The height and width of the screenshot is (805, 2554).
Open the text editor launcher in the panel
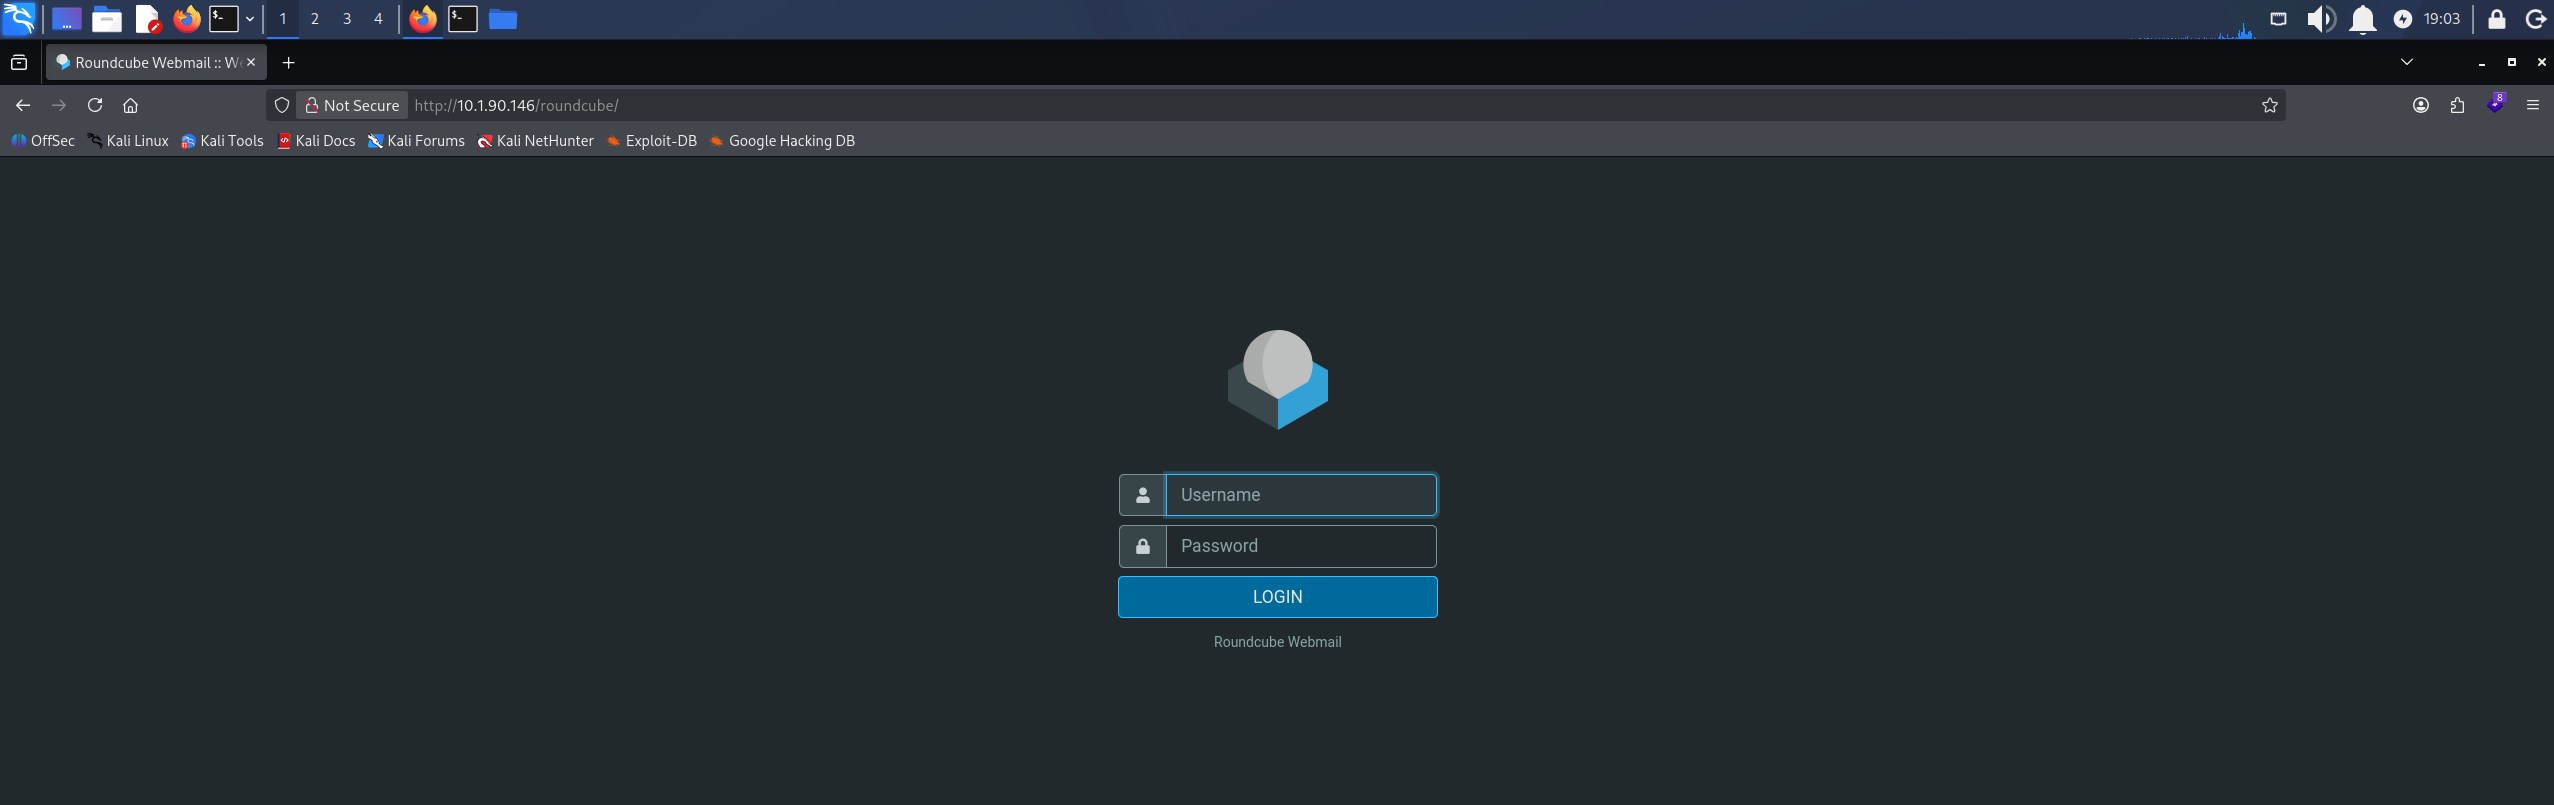point(148,18)
